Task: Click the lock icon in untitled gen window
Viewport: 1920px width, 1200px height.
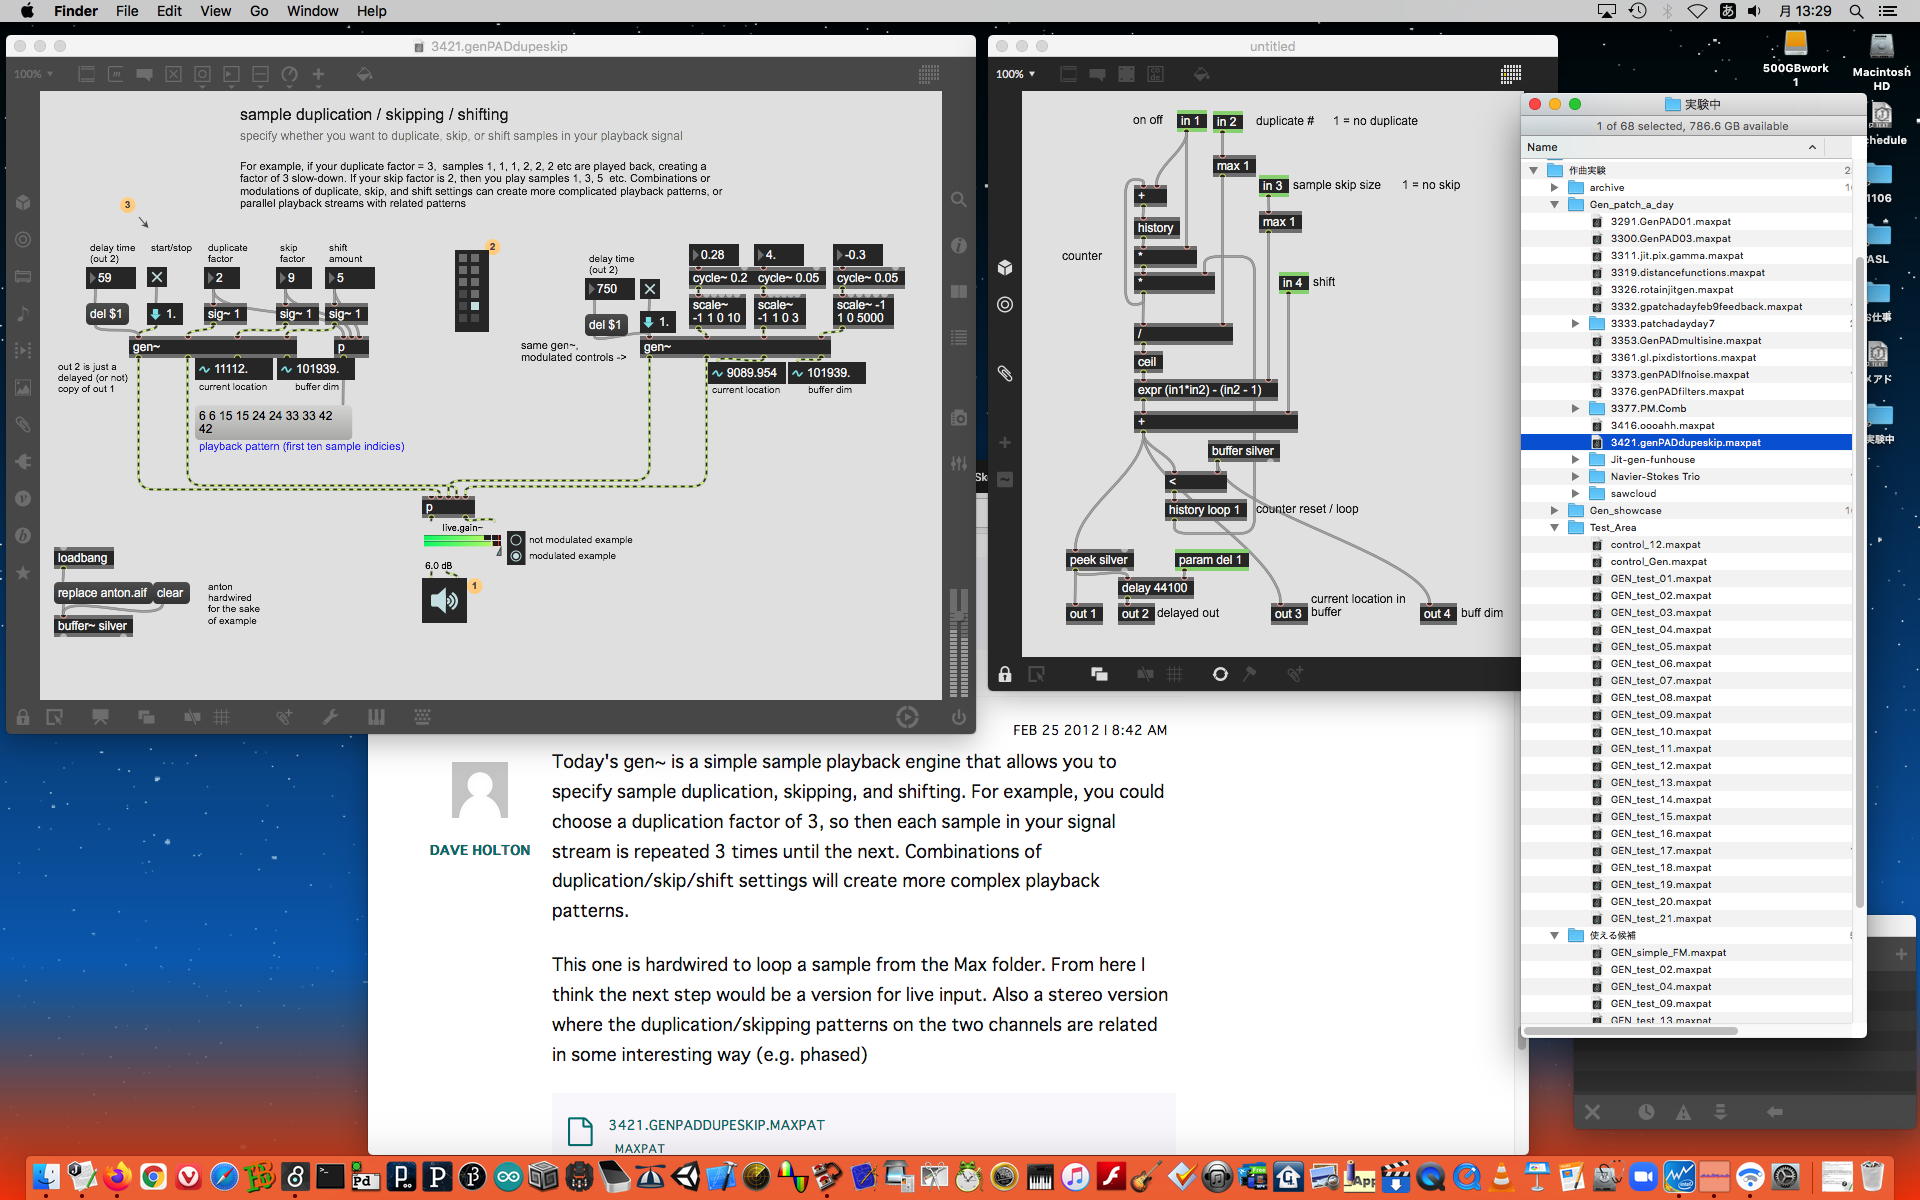Action: 1004,674
